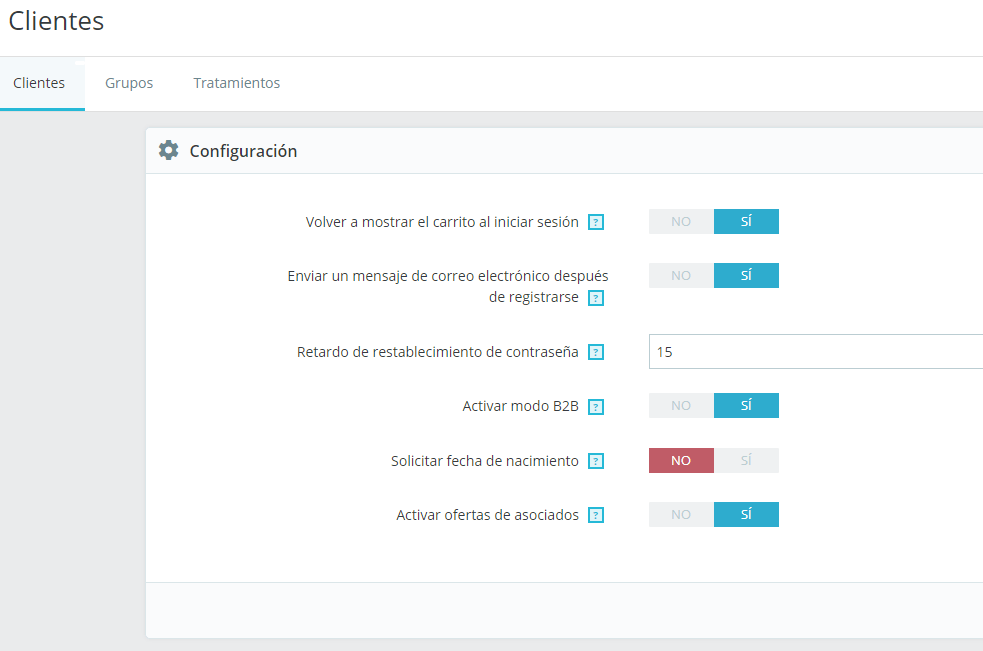Click the Solicitar fecha de nacimiento label
Viewport: 983px width, 651px height.
tap(485, 461)
